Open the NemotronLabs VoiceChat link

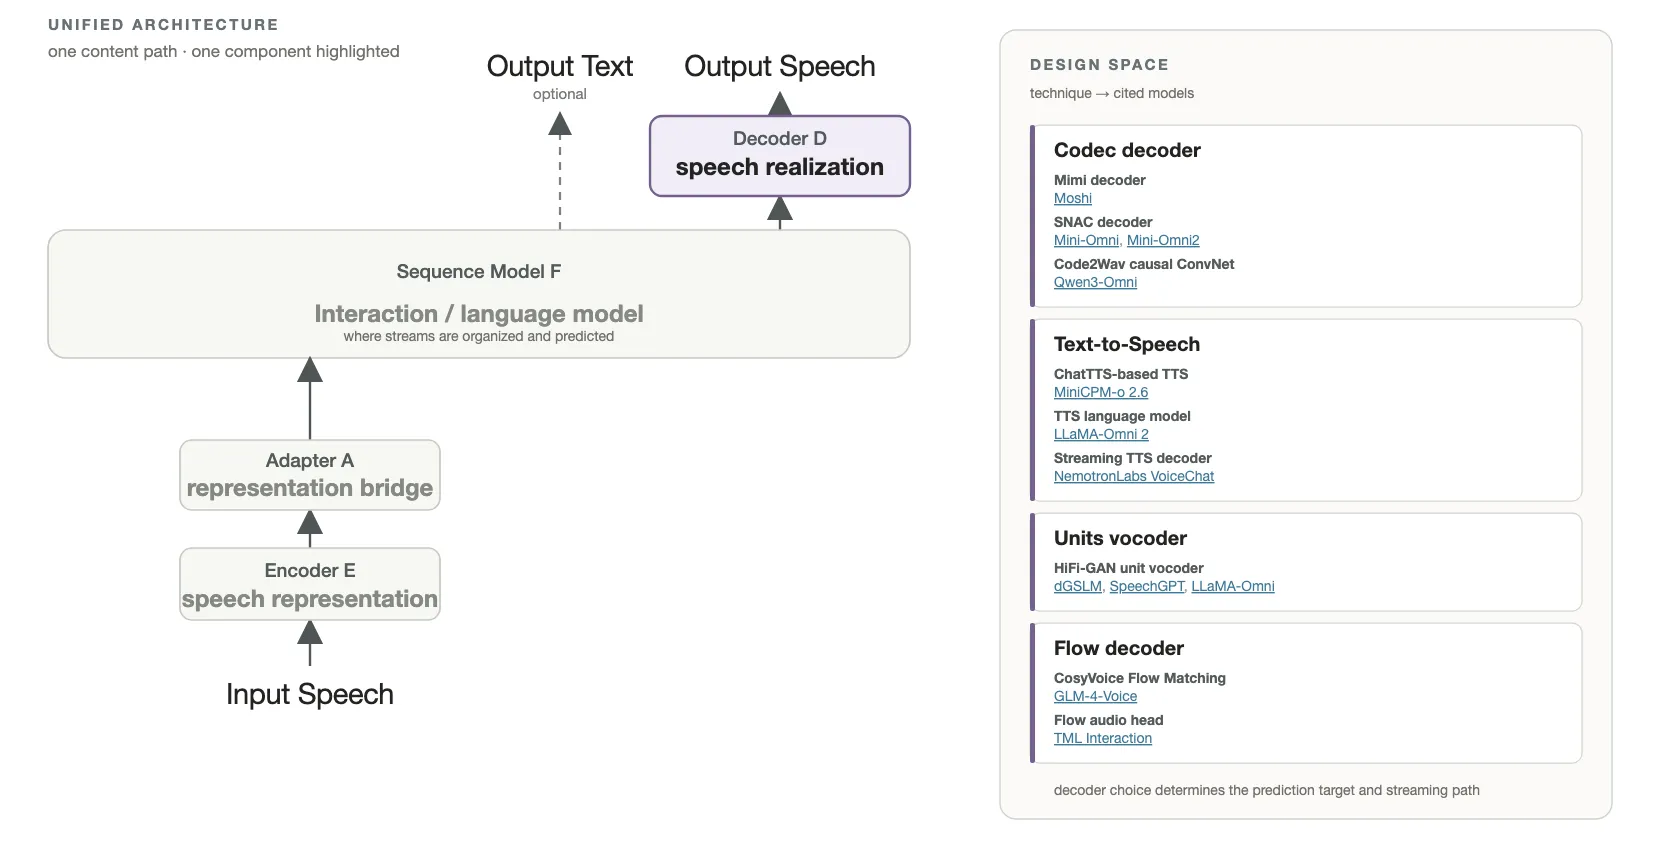click(x=1134, y=476)
